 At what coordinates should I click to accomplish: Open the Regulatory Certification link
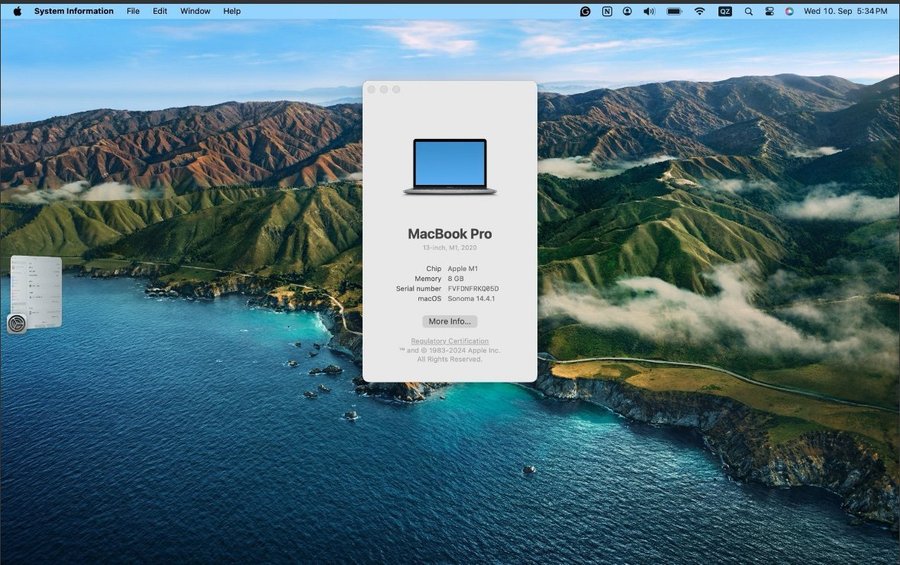449,341
